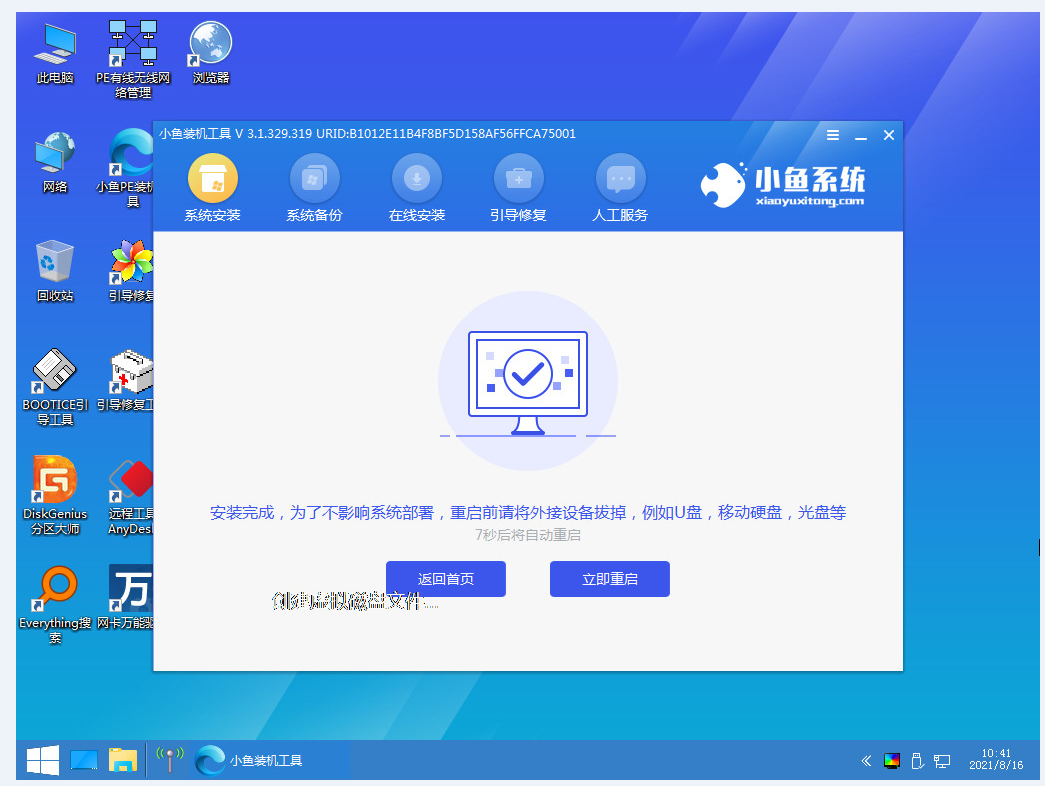Open the 系统备份 backup section
This screenshot has width=1045, height=786.
click(x=315, y=188)
